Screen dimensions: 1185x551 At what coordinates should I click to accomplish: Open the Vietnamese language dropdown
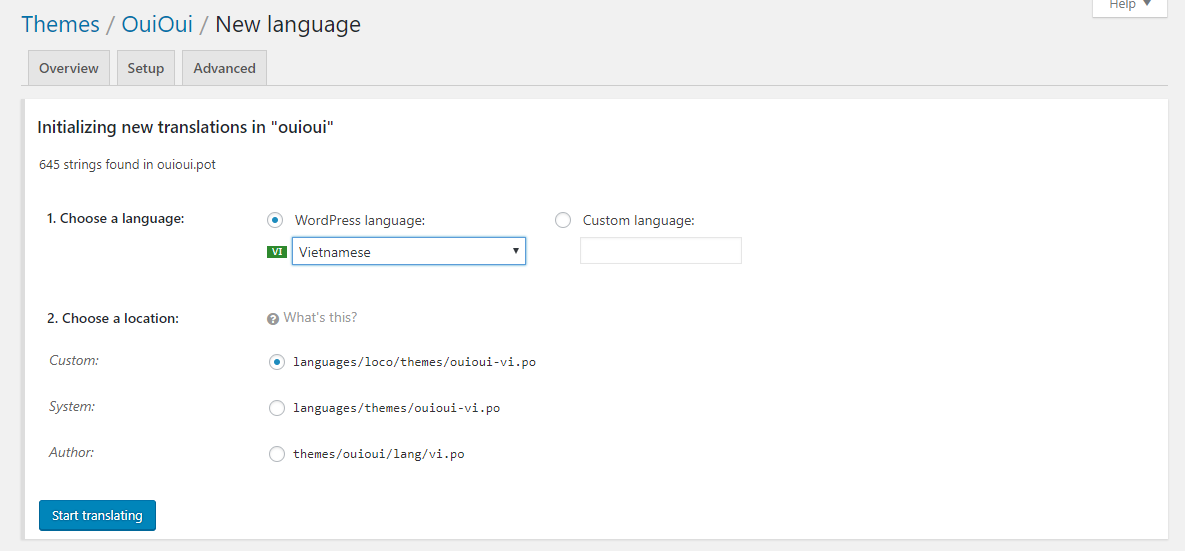click(x=409, y=252)
